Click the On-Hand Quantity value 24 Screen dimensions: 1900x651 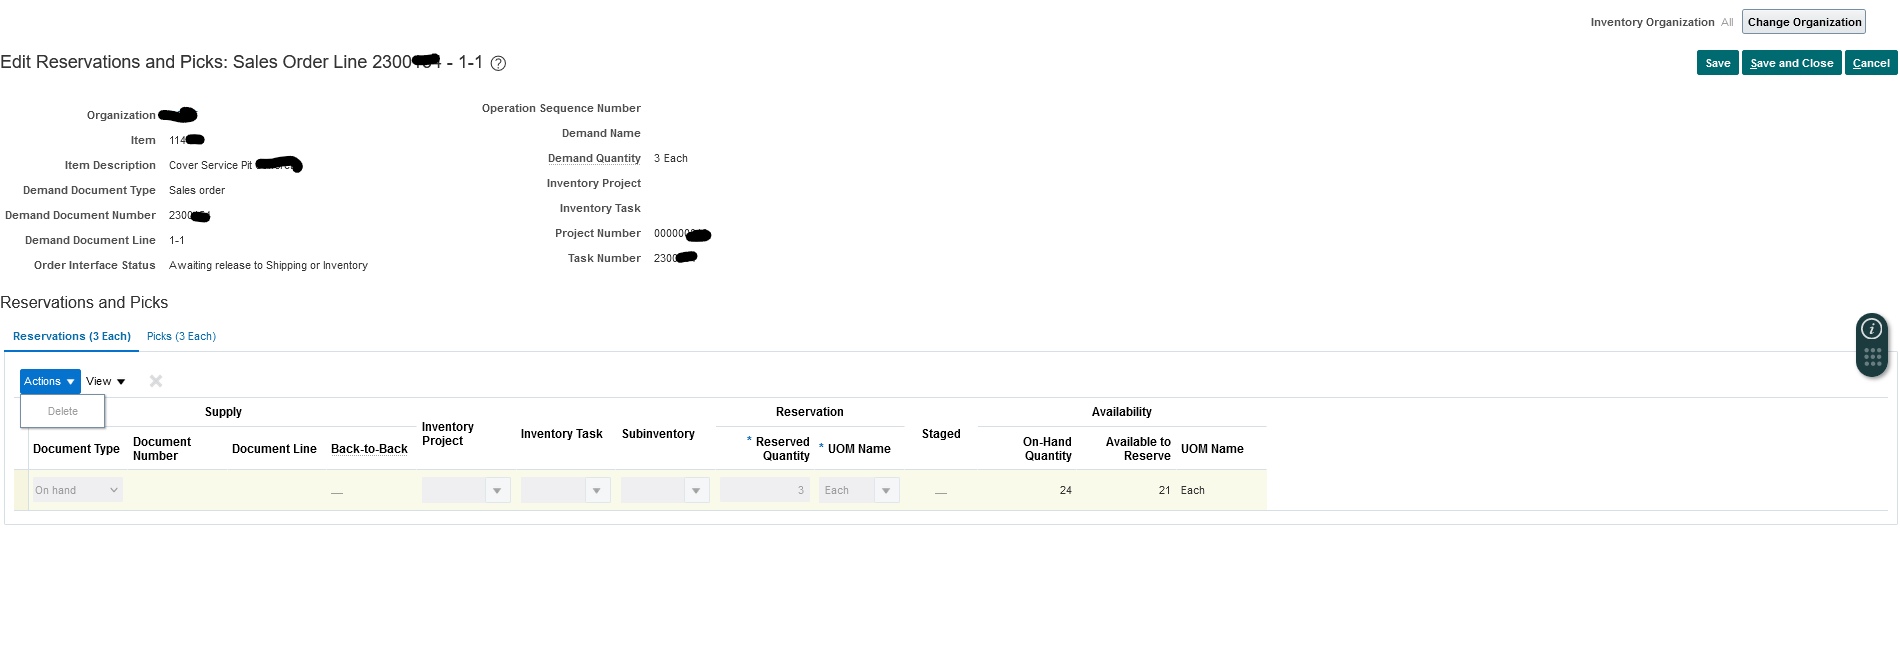(x=1065, y=490)
